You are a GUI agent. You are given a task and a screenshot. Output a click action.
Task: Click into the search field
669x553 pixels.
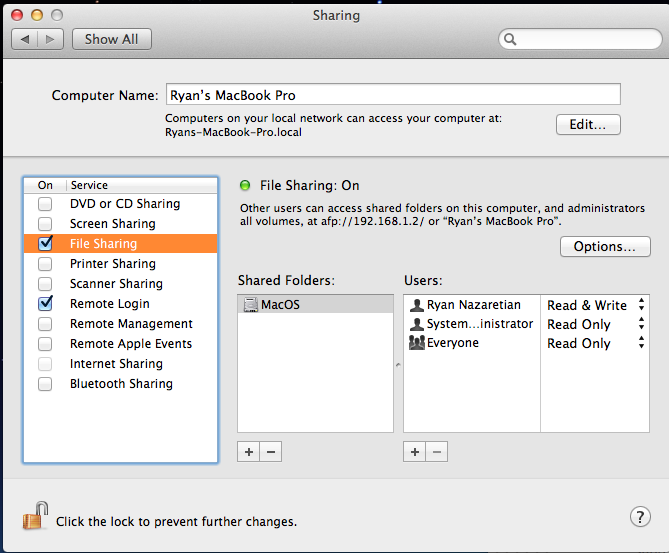[x=580, y=39]
